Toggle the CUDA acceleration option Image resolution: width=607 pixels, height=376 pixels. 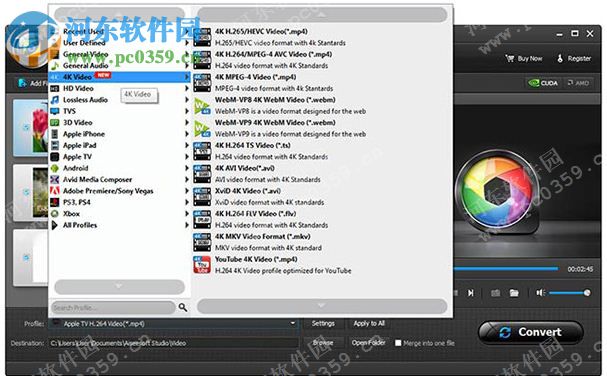coord(543,83)
